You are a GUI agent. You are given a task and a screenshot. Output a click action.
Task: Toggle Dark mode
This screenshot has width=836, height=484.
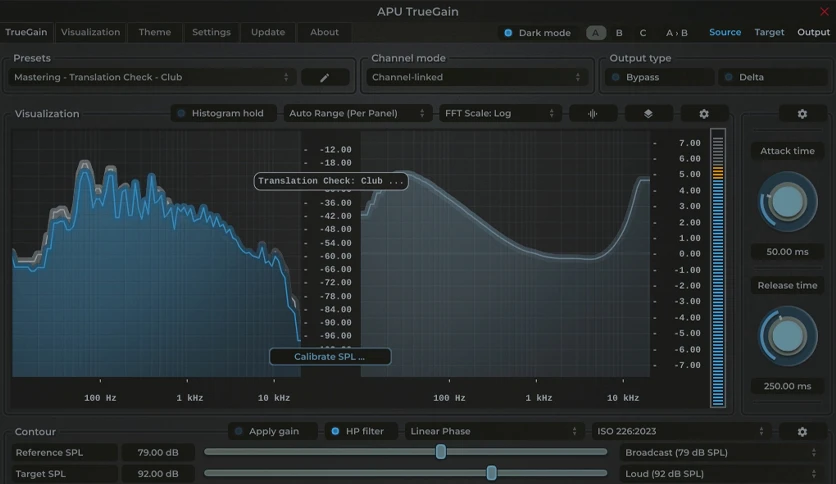pyautogui.click(x=538, y=33)
